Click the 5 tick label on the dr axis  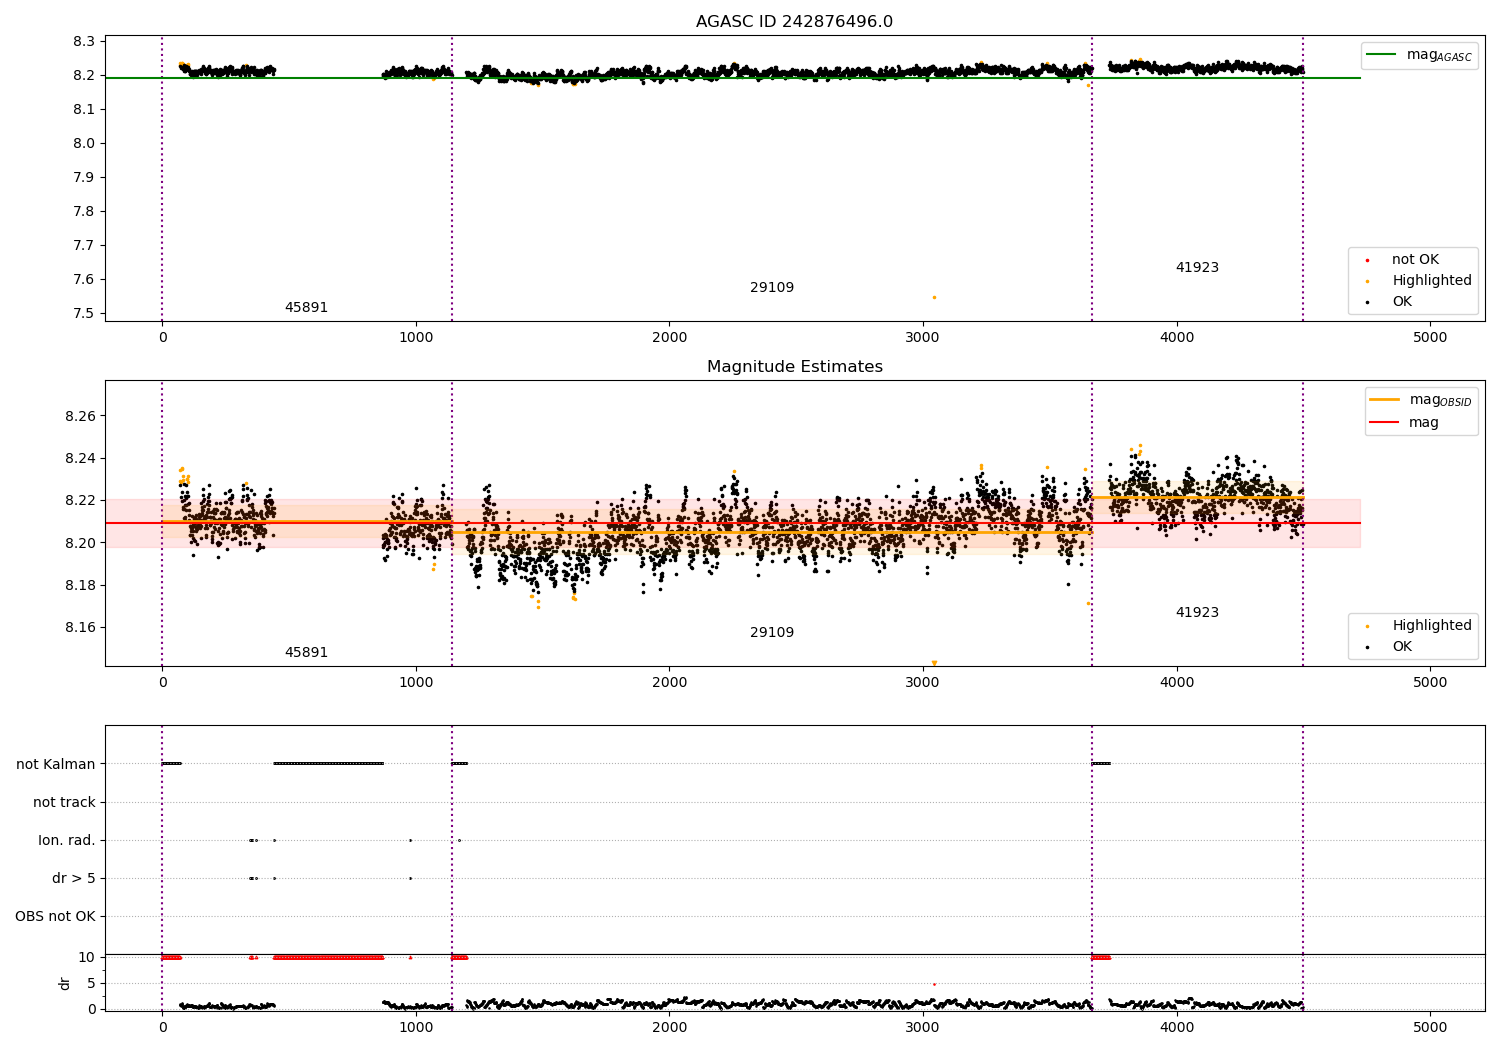tap(91, 983)
